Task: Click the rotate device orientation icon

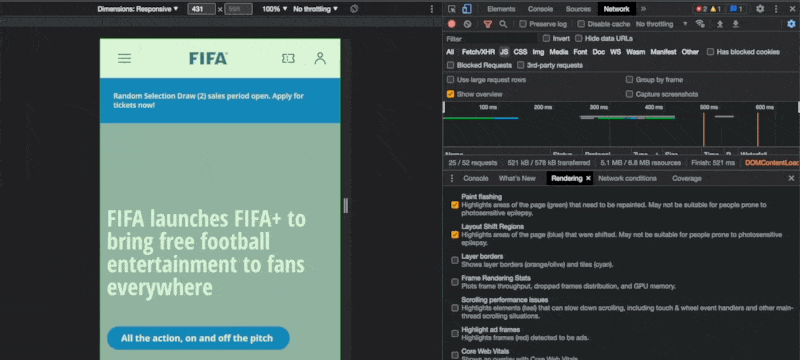Action: (x=355, y=9)
